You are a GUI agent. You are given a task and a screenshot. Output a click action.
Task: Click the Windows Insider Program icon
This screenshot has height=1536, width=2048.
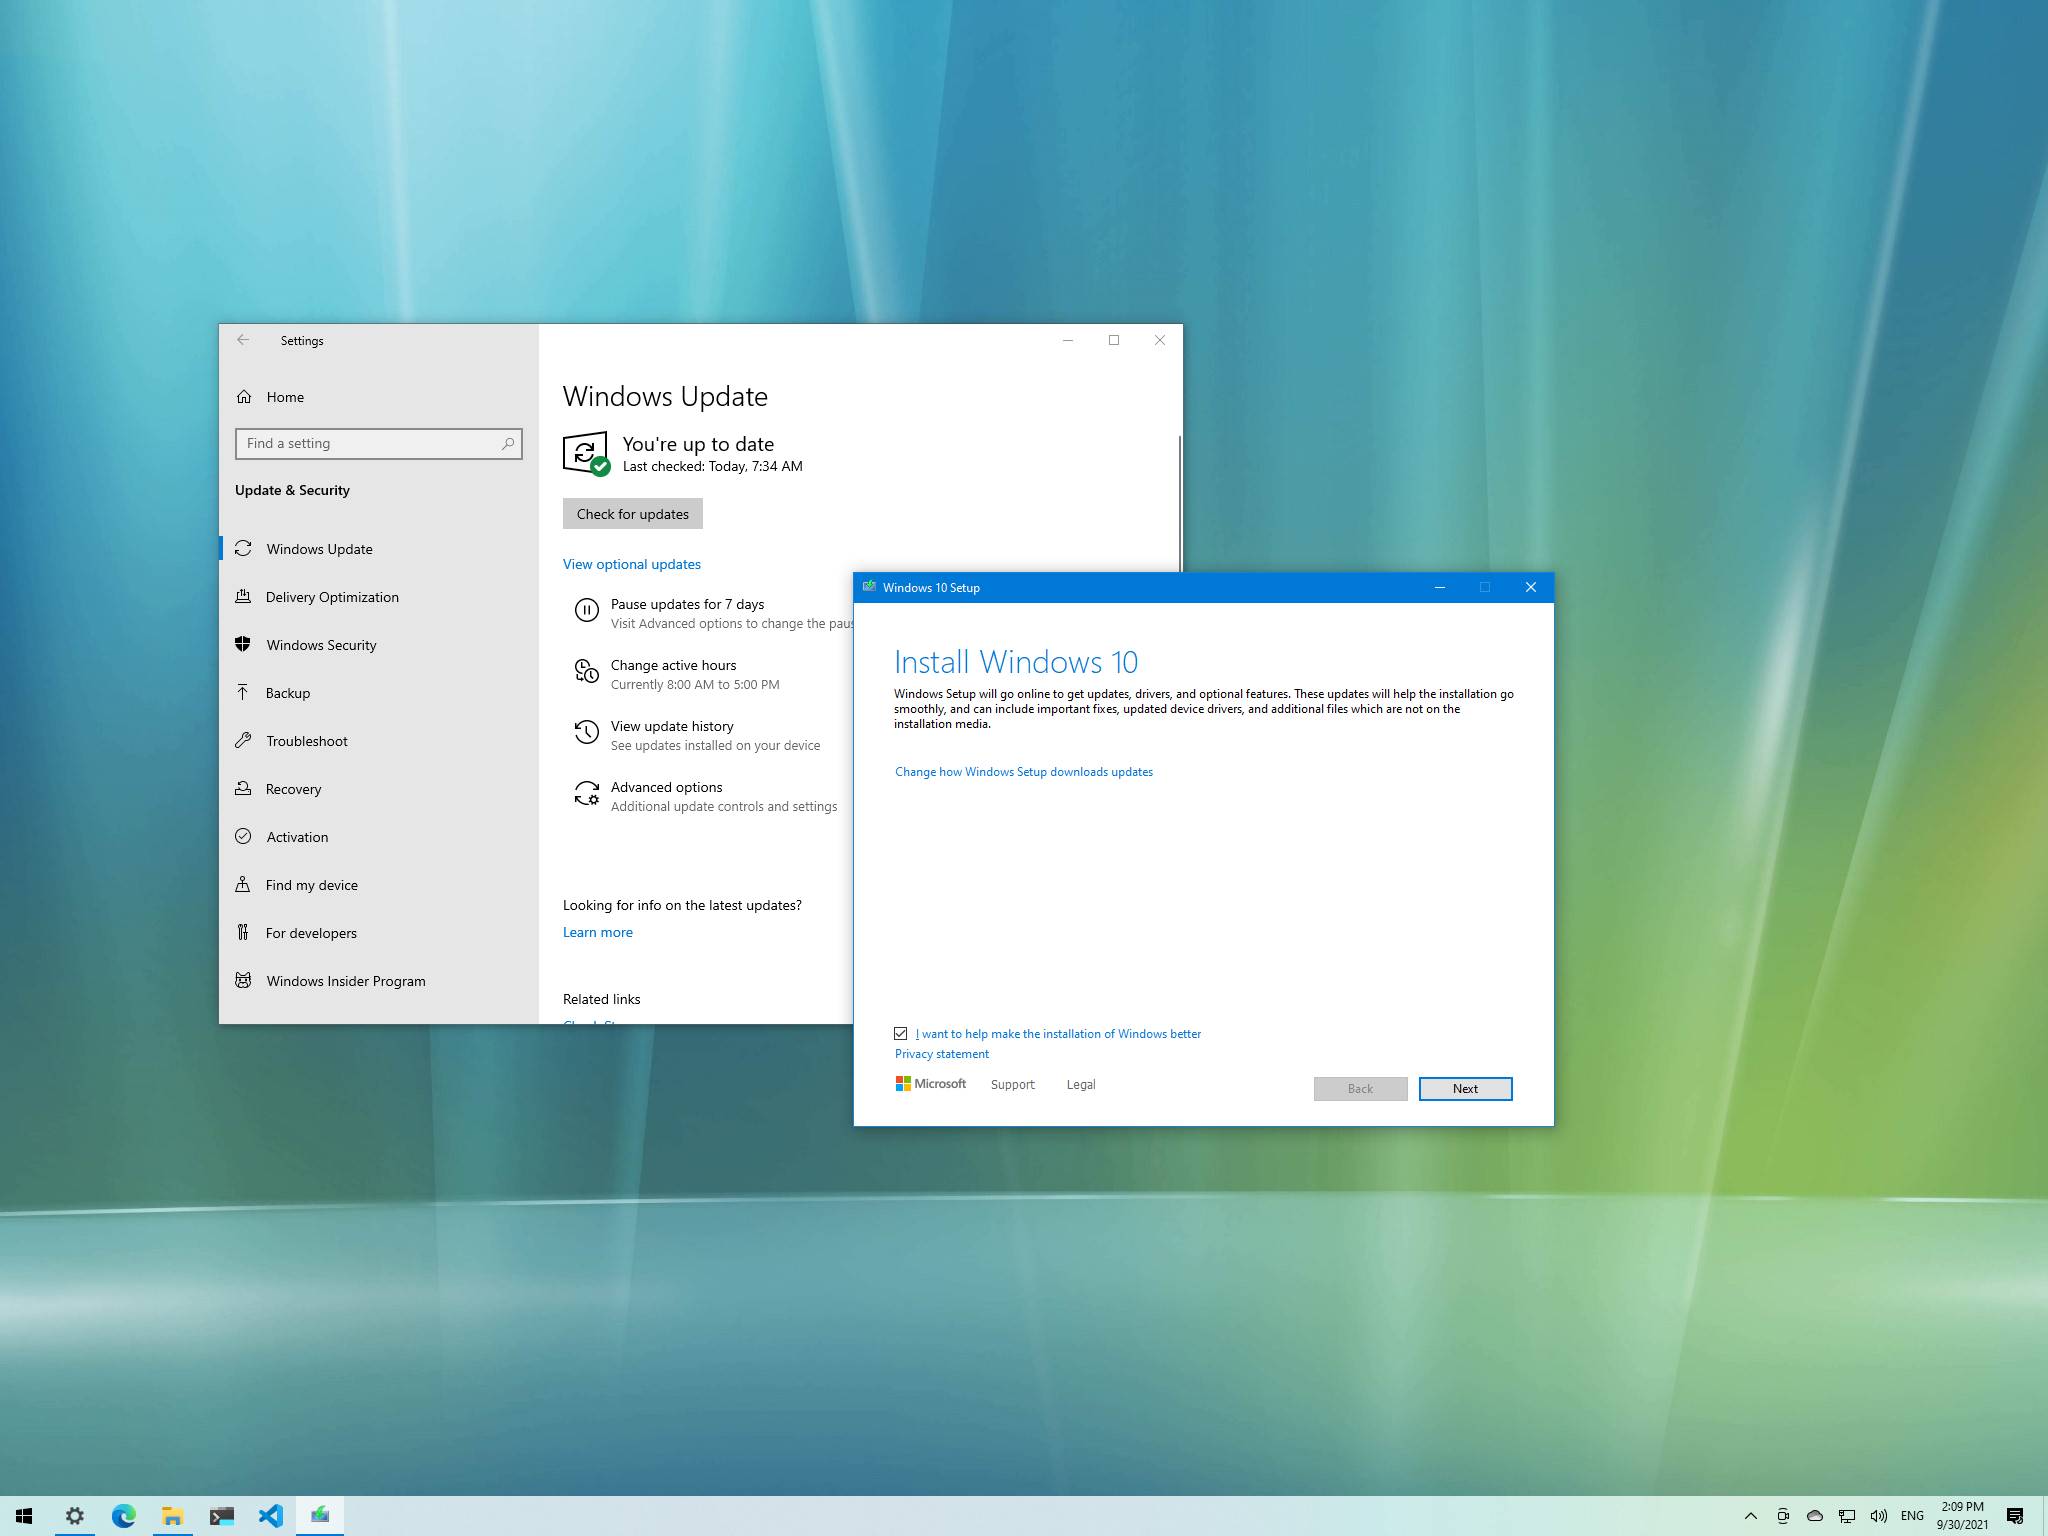pyautogui.click(x=243, y=980)
